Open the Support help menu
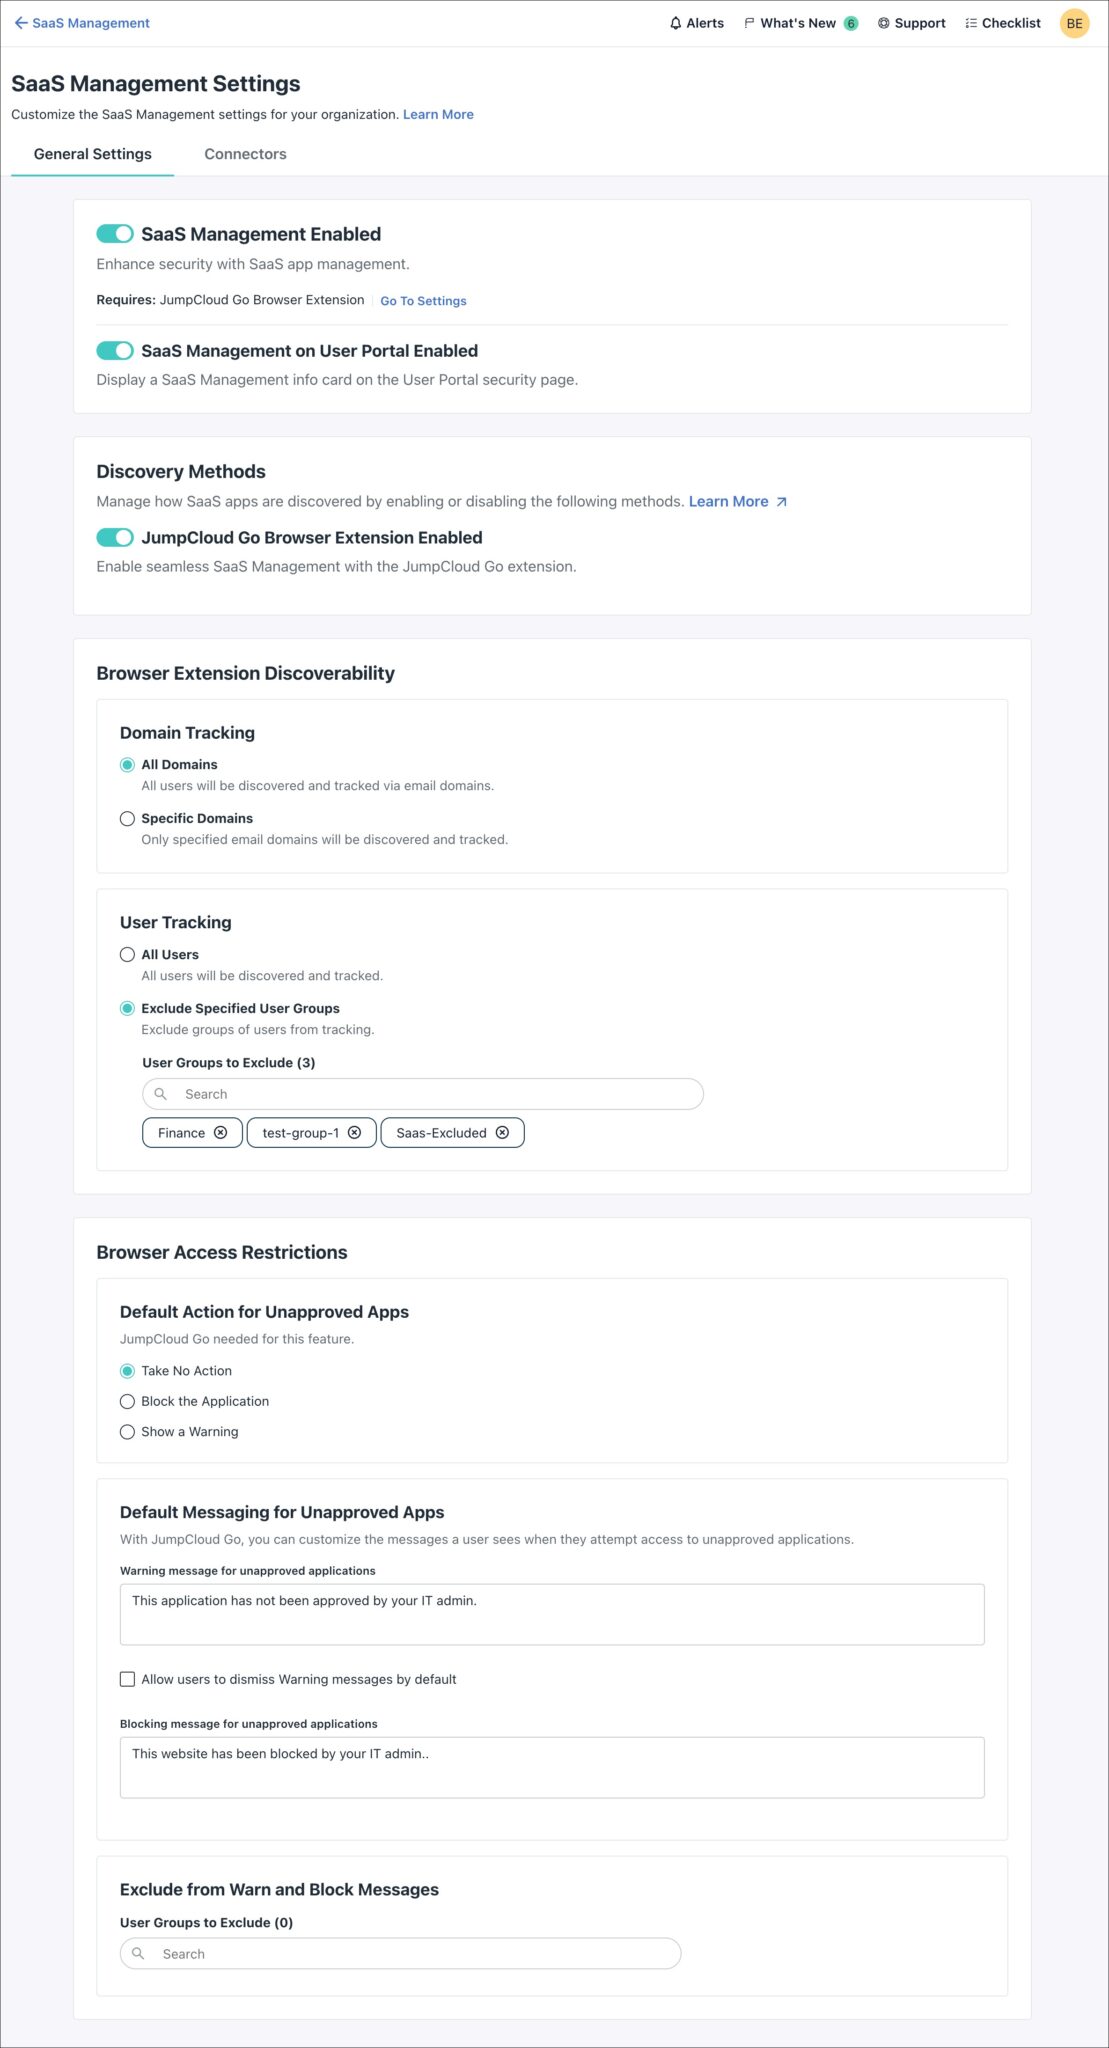Screen dimensions: 1109x2048 coord(910,22)
